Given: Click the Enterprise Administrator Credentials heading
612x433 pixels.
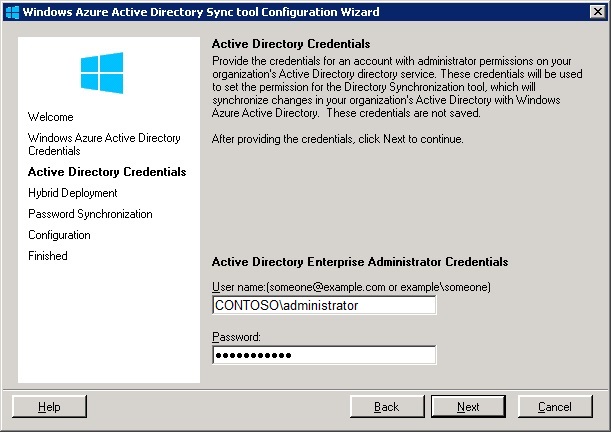Looking at the screenshot, I should point(360,262).
